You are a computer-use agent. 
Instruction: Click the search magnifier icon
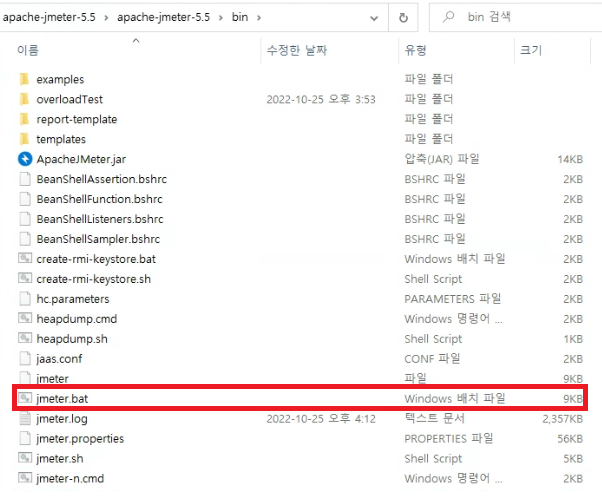click(x=448, y=17)
